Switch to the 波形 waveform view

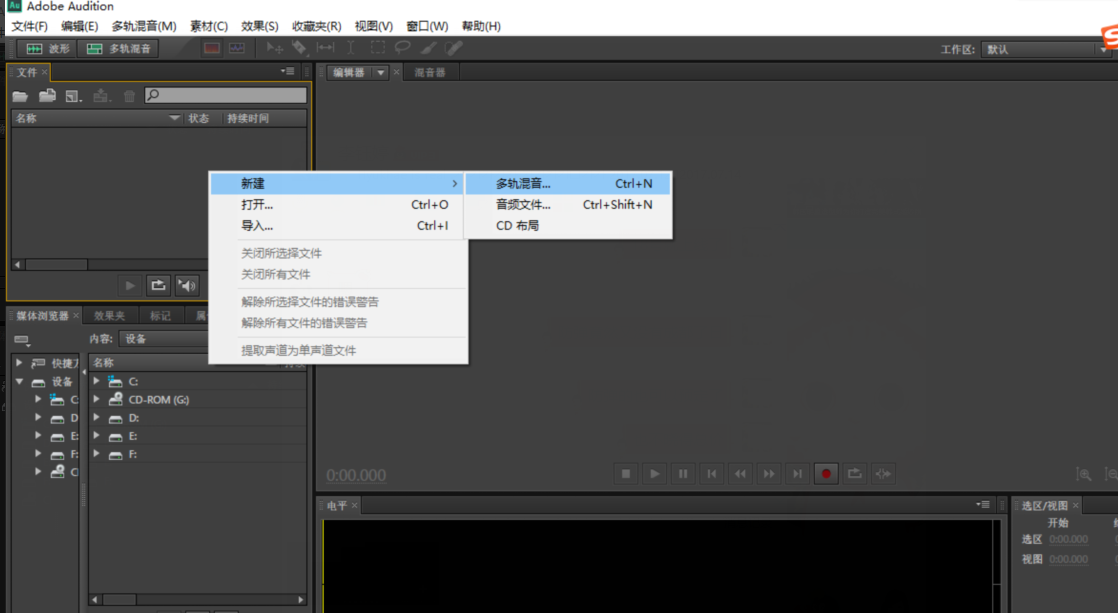pyautogui.click(x=48, y=48)
